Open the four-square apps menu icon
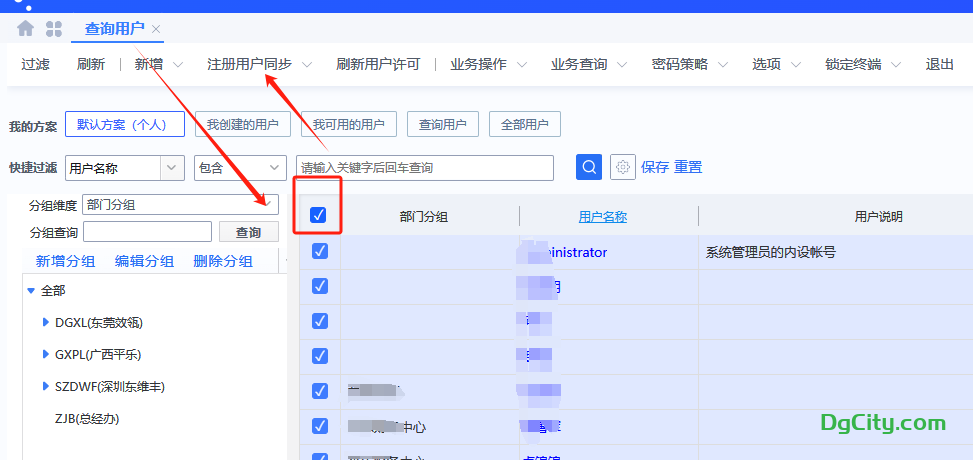The height and width of the screenshot is (460, 973). (54, 29)
